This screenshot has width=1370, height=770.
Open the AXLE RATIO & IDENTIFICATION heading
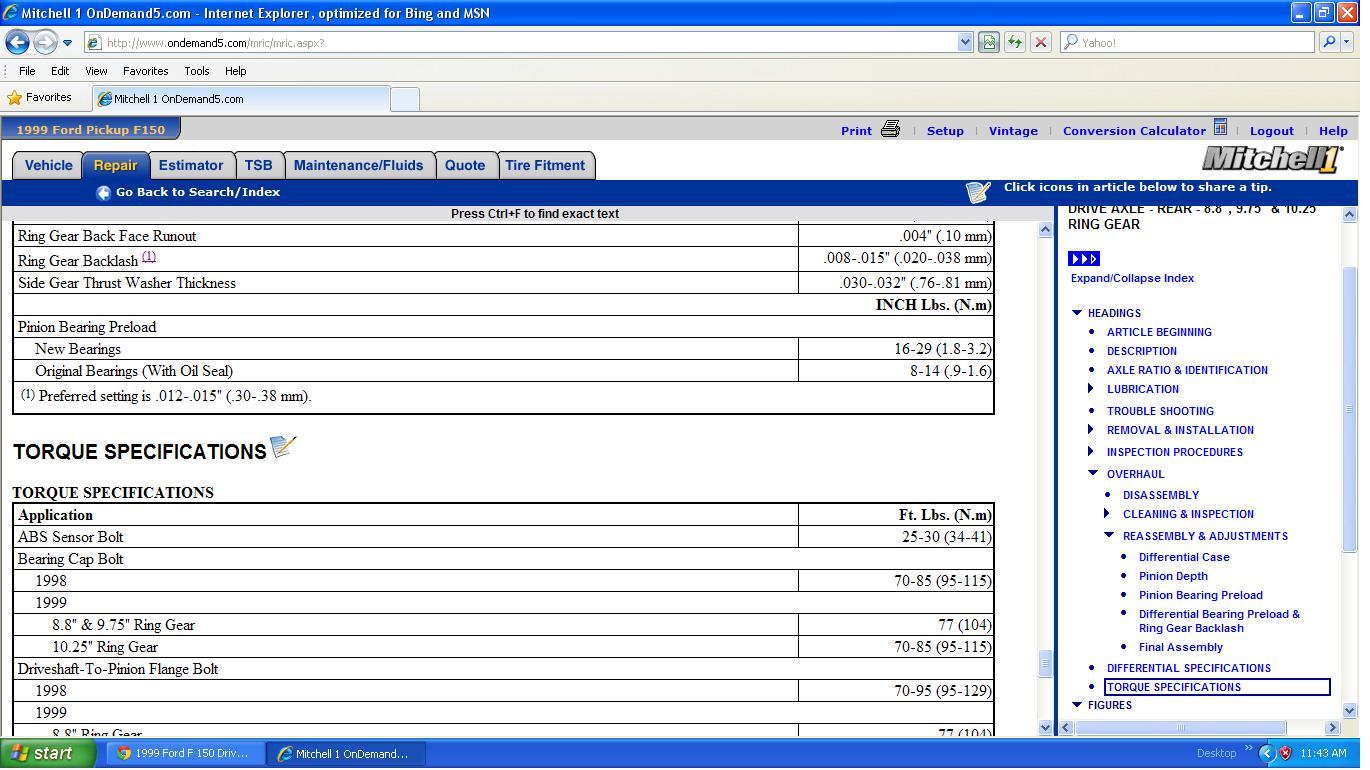(1187, 370)
